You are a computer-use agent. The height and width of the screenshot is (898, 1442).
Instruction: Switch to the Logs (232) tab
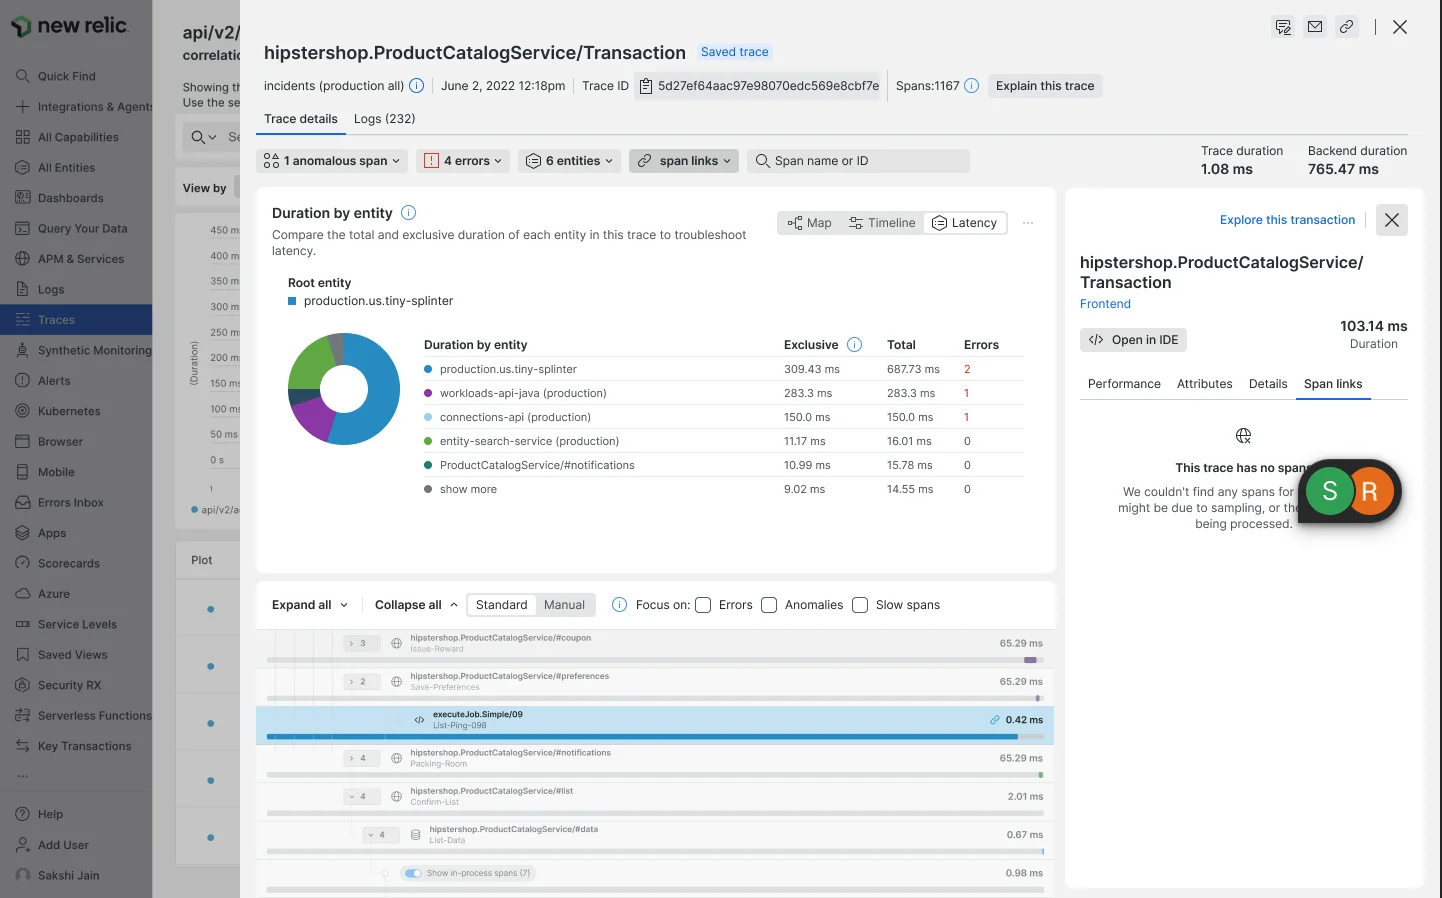[x=384, y=119]
